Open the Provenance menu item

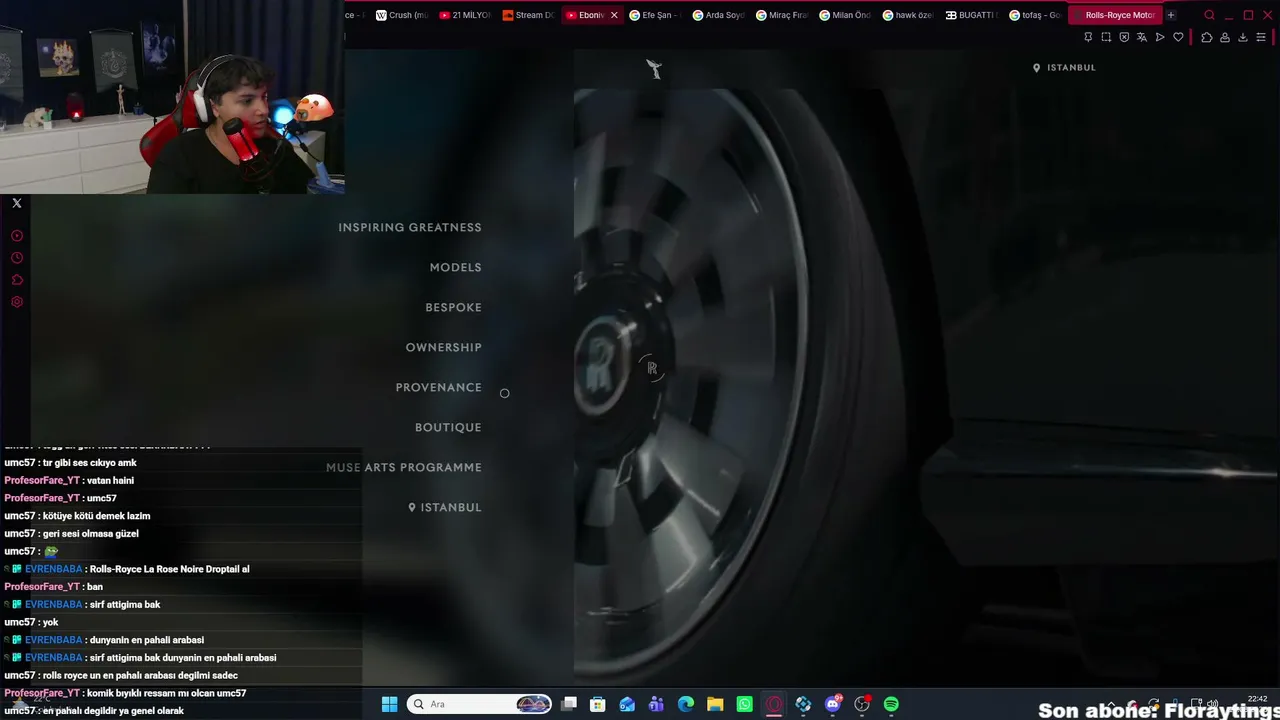click(439, 387)
